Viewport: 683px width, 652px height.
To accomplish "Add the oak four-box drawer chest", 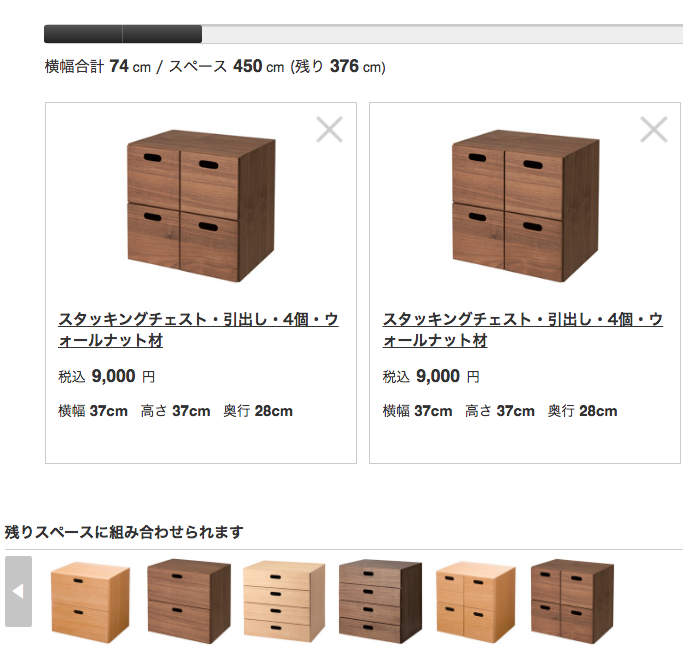I will tap(476, 602).
